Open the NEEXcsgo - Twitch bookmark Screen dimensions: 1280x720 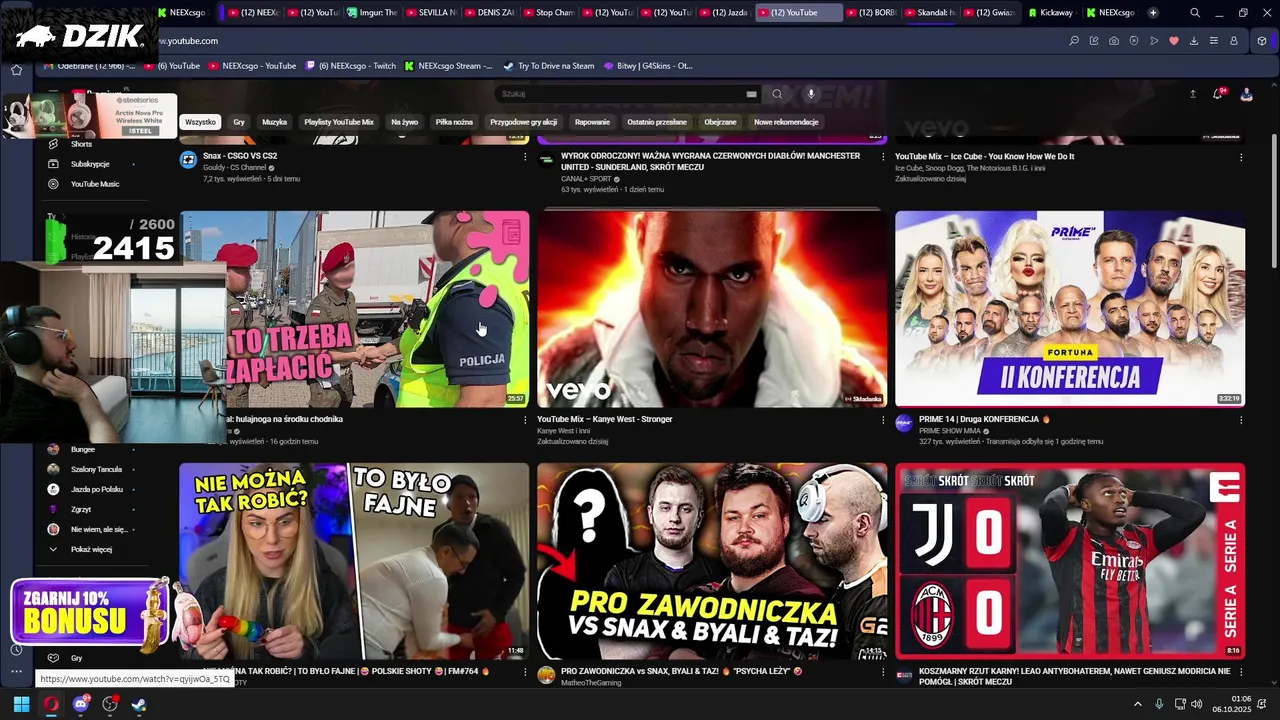(351, 66)
